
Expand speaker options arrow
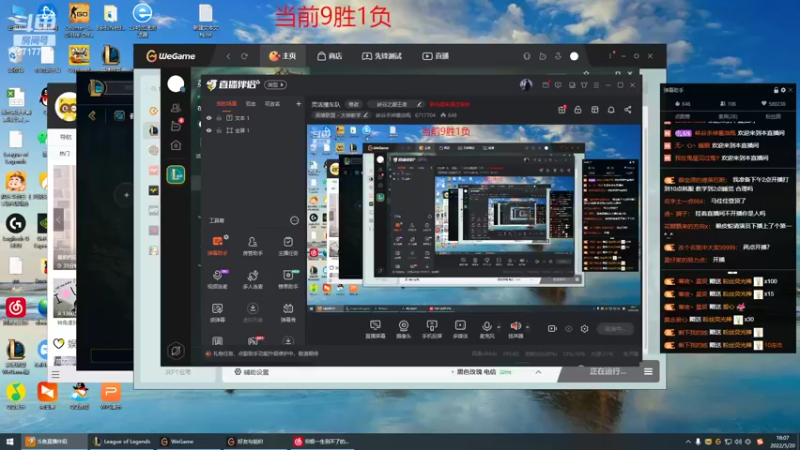pyautogui.click(x=528, y=327)
